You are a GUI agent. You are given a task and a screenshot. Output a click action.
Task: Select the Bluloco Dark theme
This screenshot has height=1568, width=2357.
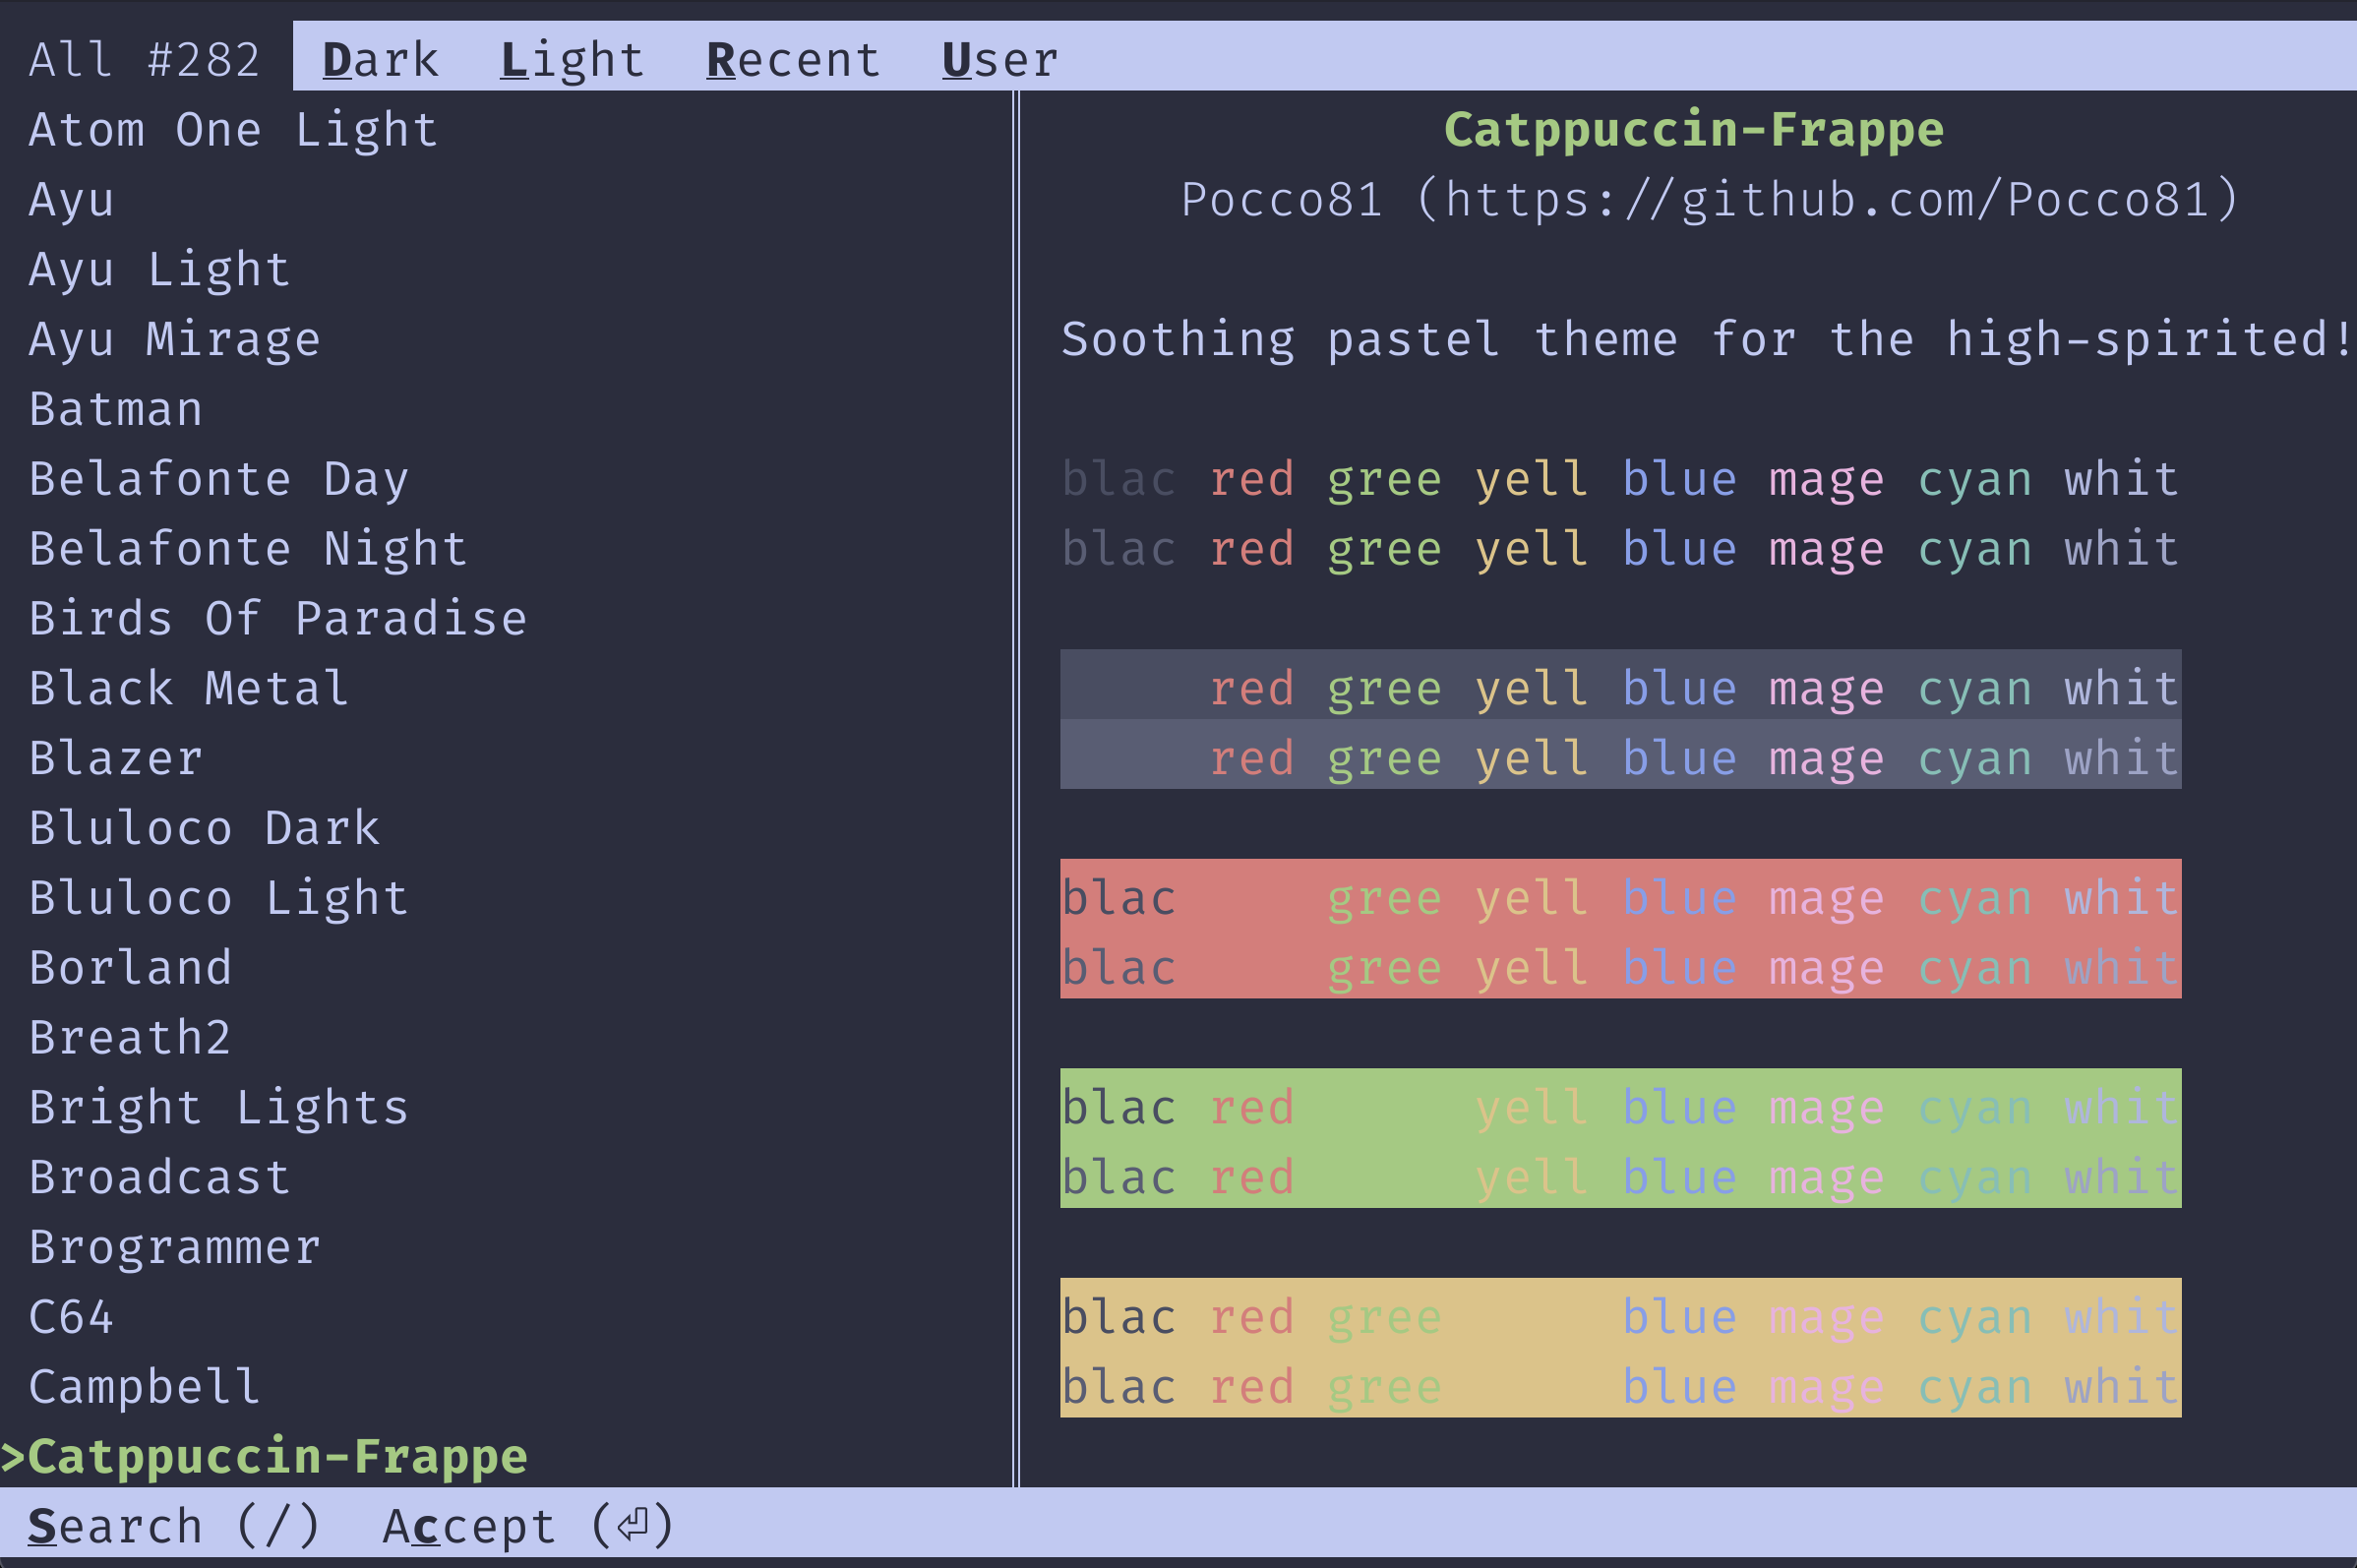pos(205,828)
